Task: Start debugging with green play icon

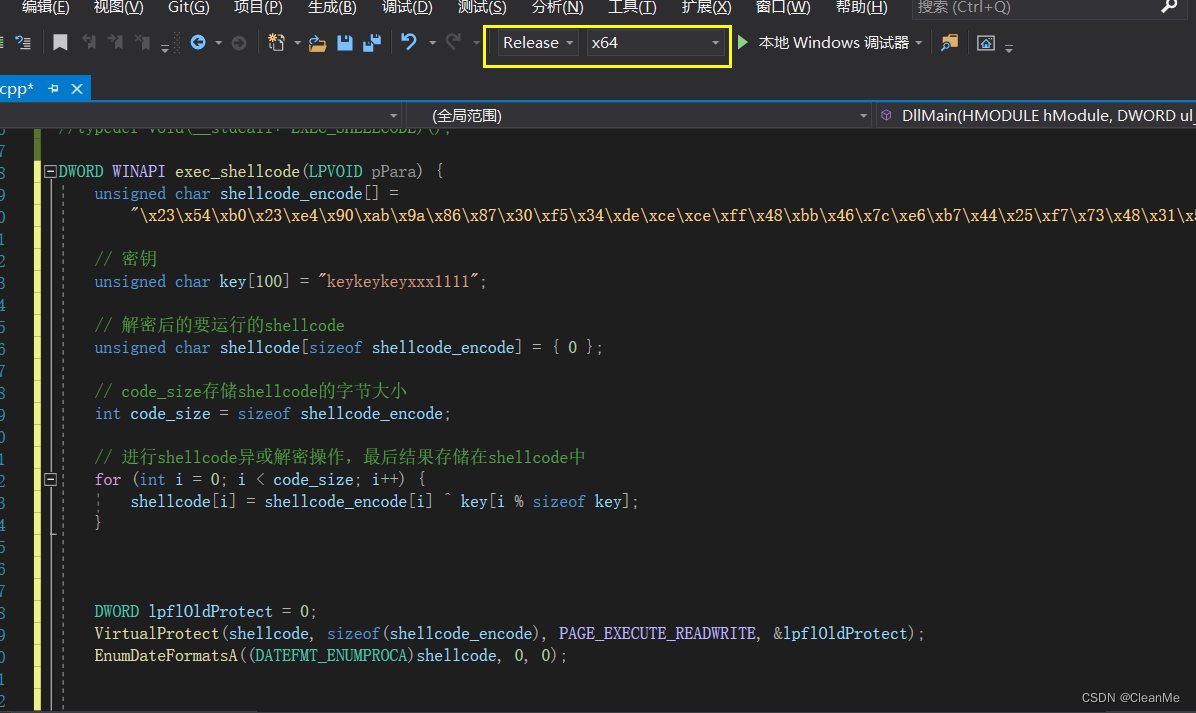Action: (x=743, y=43)
